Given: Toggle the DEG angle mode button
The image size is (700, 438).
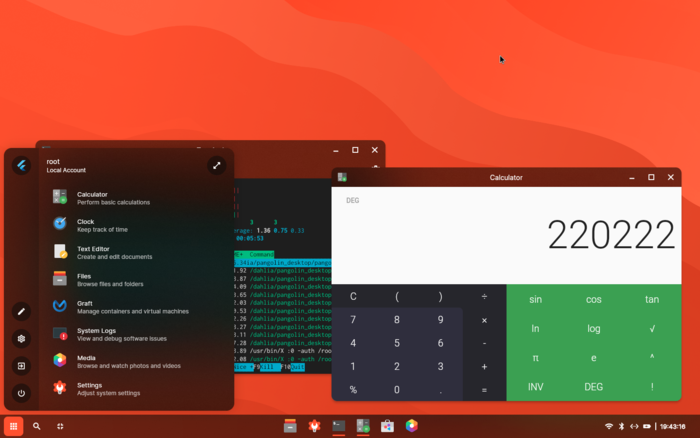Looking at the screenshot, I should [x=594, y=387].
